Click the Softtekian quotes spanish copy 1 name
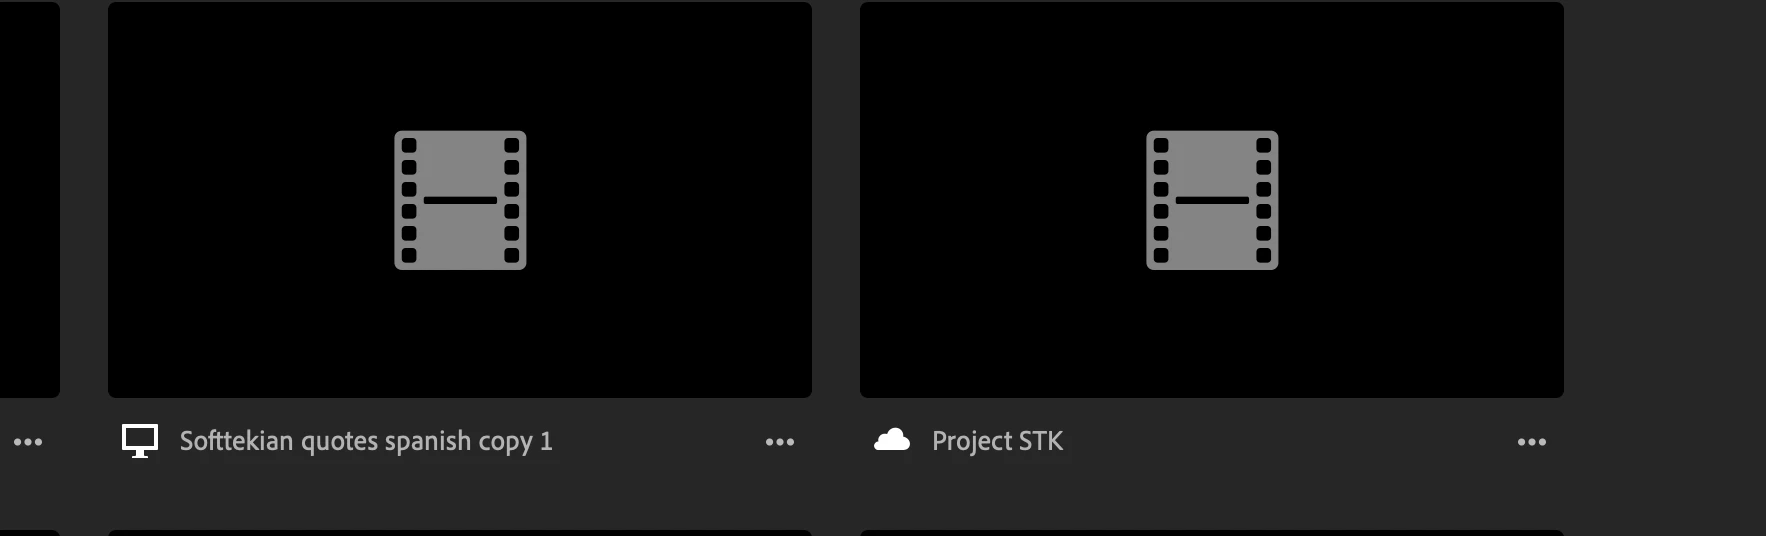The height and width of the screenshot is (536, 1766). [x=366, y=441]
